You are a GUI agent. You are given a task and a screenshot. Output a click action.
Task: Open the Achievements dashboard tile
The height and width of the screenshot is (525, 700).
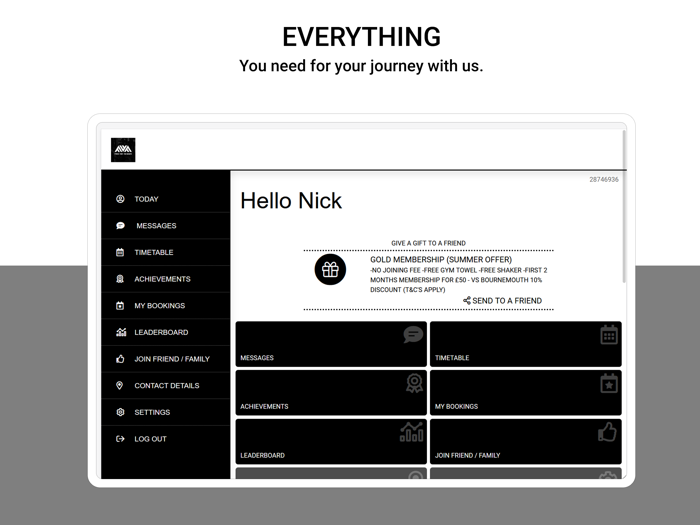click(x=331, y=393)
